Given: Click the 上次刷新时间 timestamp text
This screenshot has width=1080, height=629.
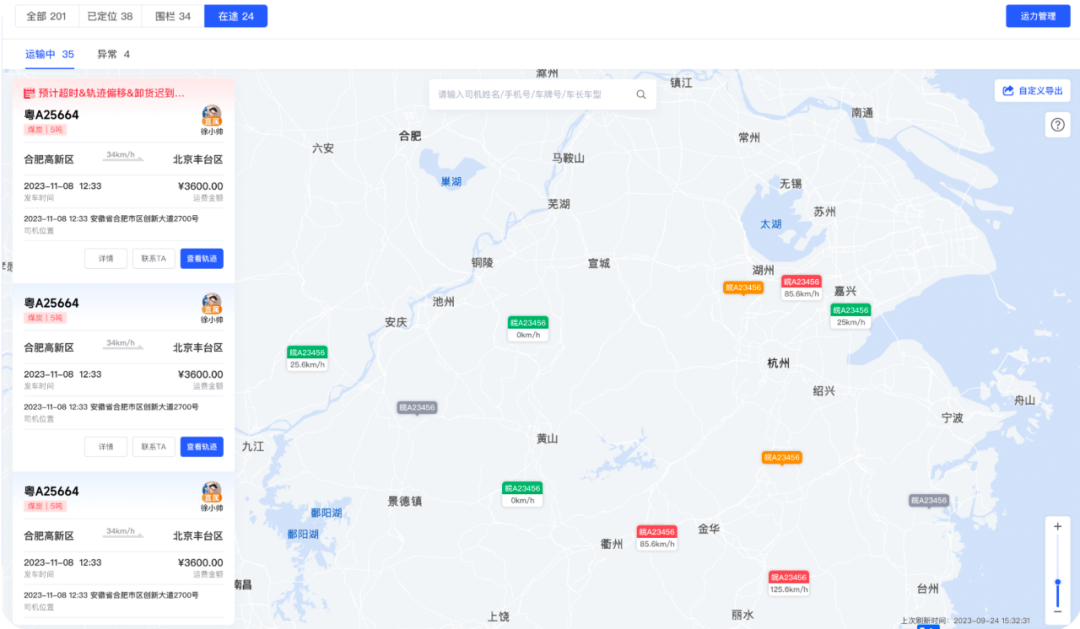Looking at the screenshot, I should [x=965, y=620].
